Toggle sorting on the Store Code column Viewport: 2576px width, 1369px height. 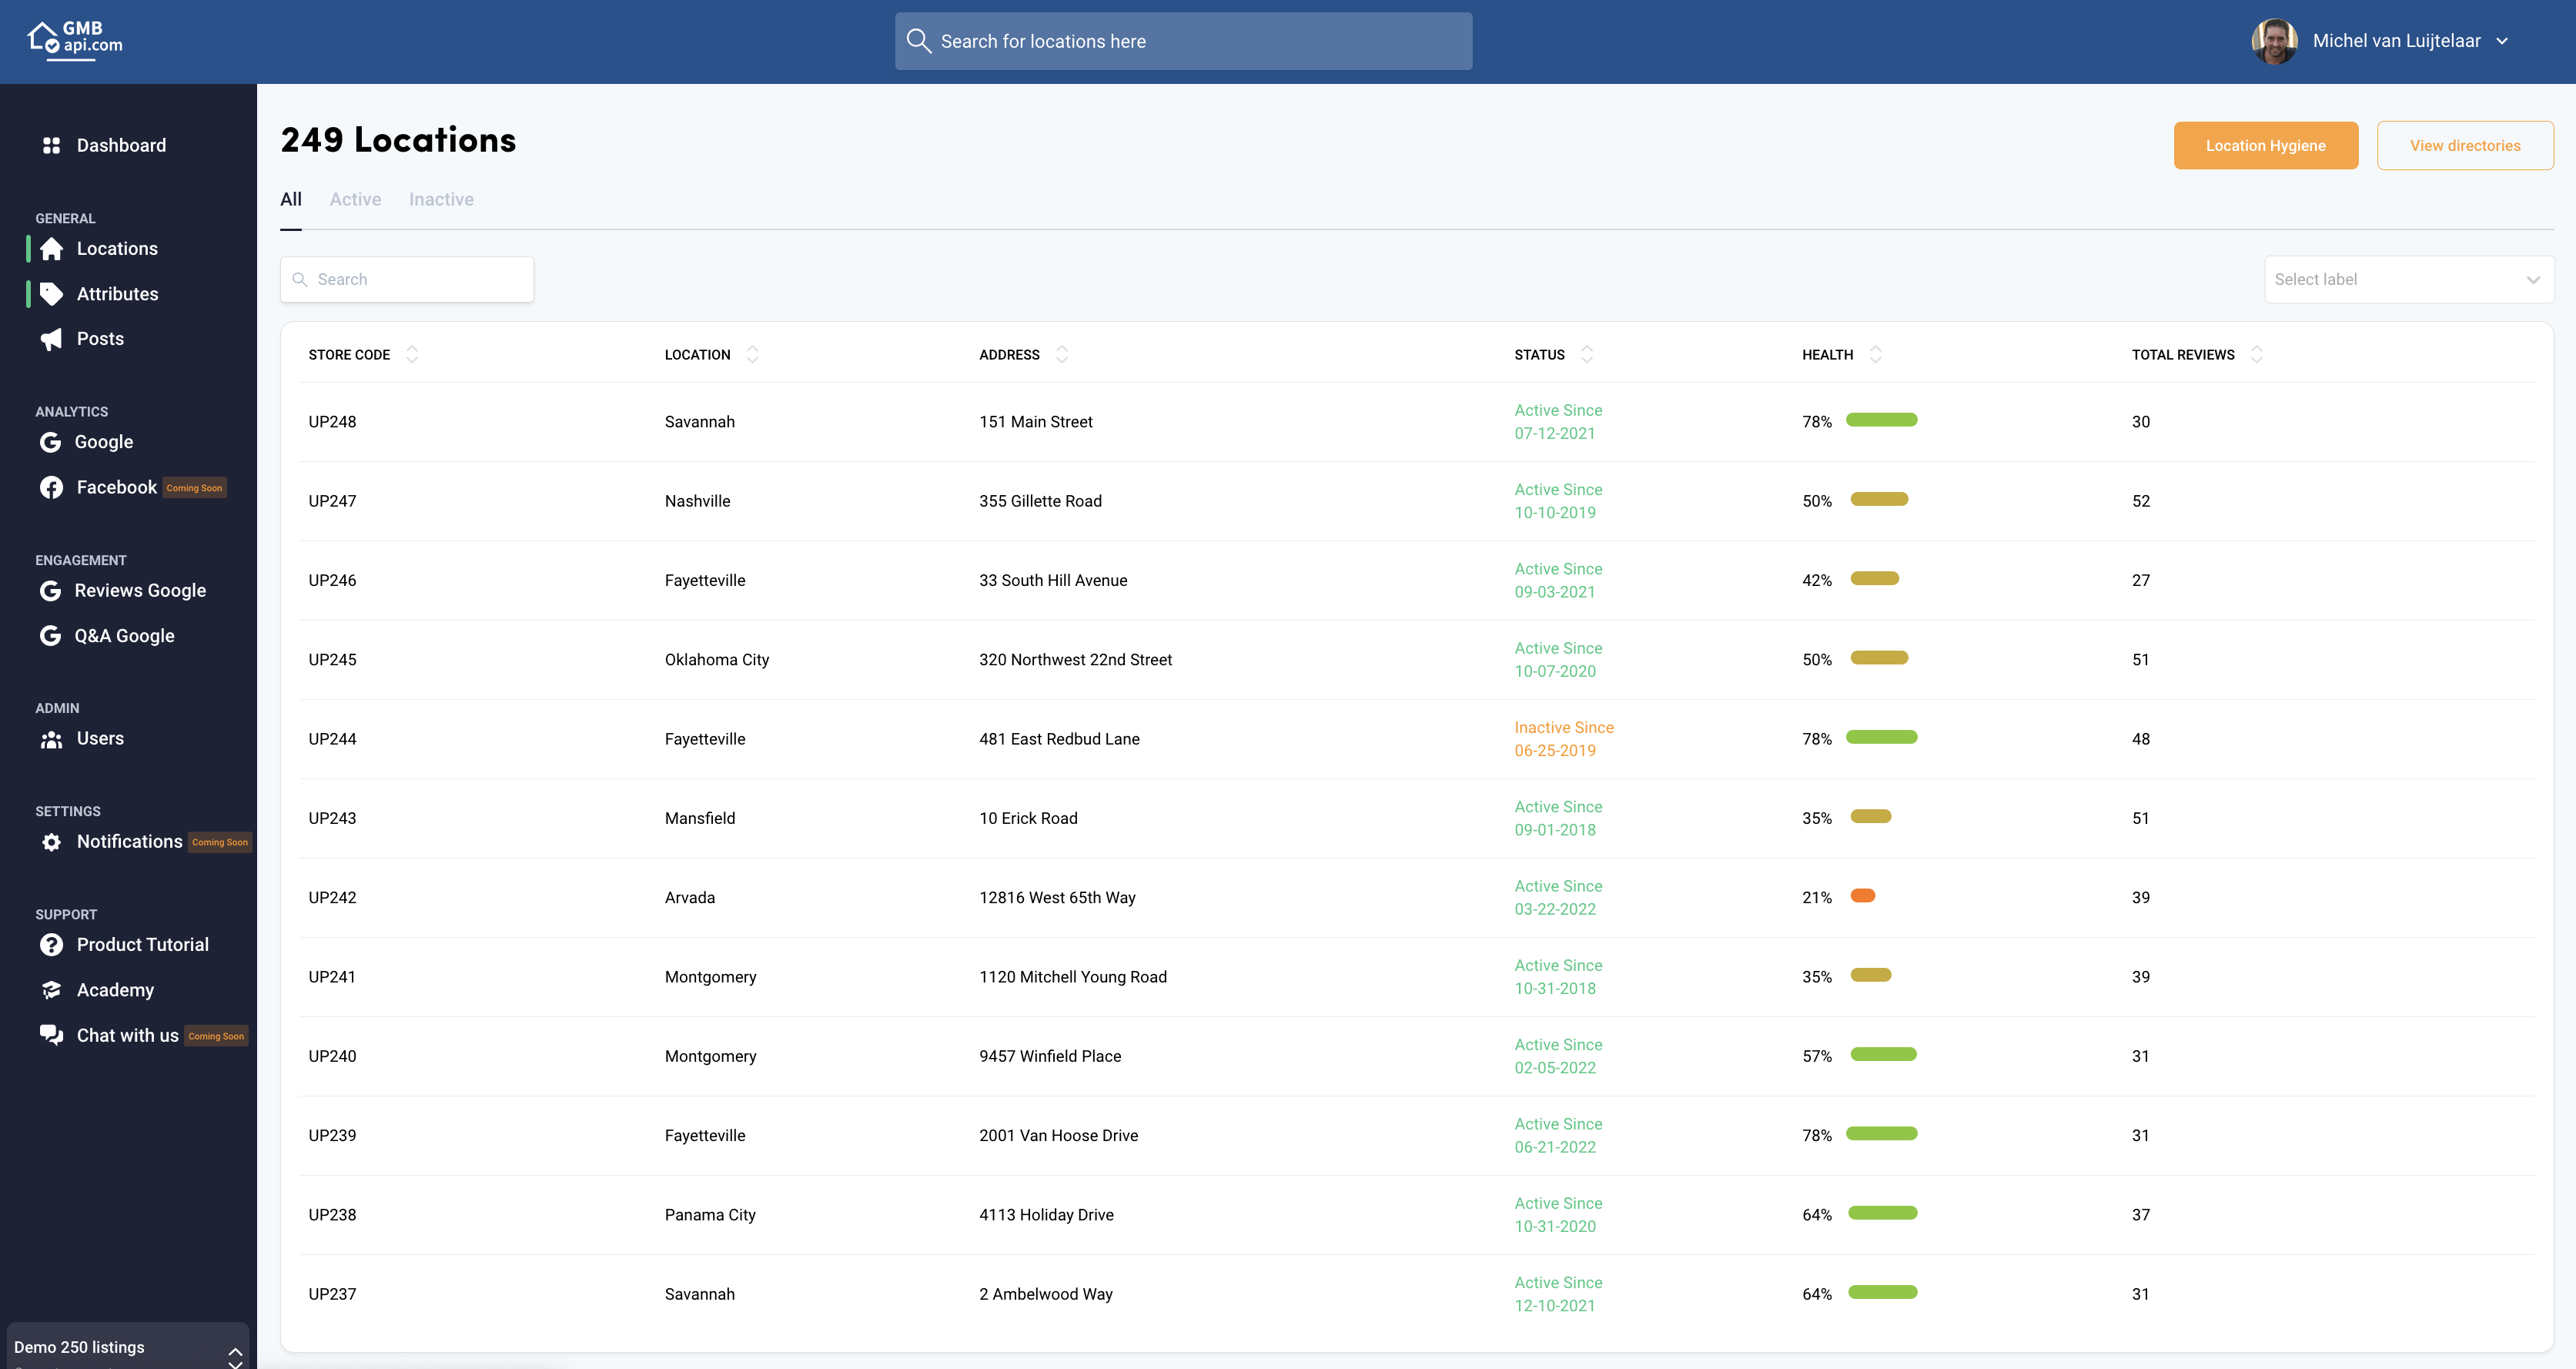pos(412,354)
